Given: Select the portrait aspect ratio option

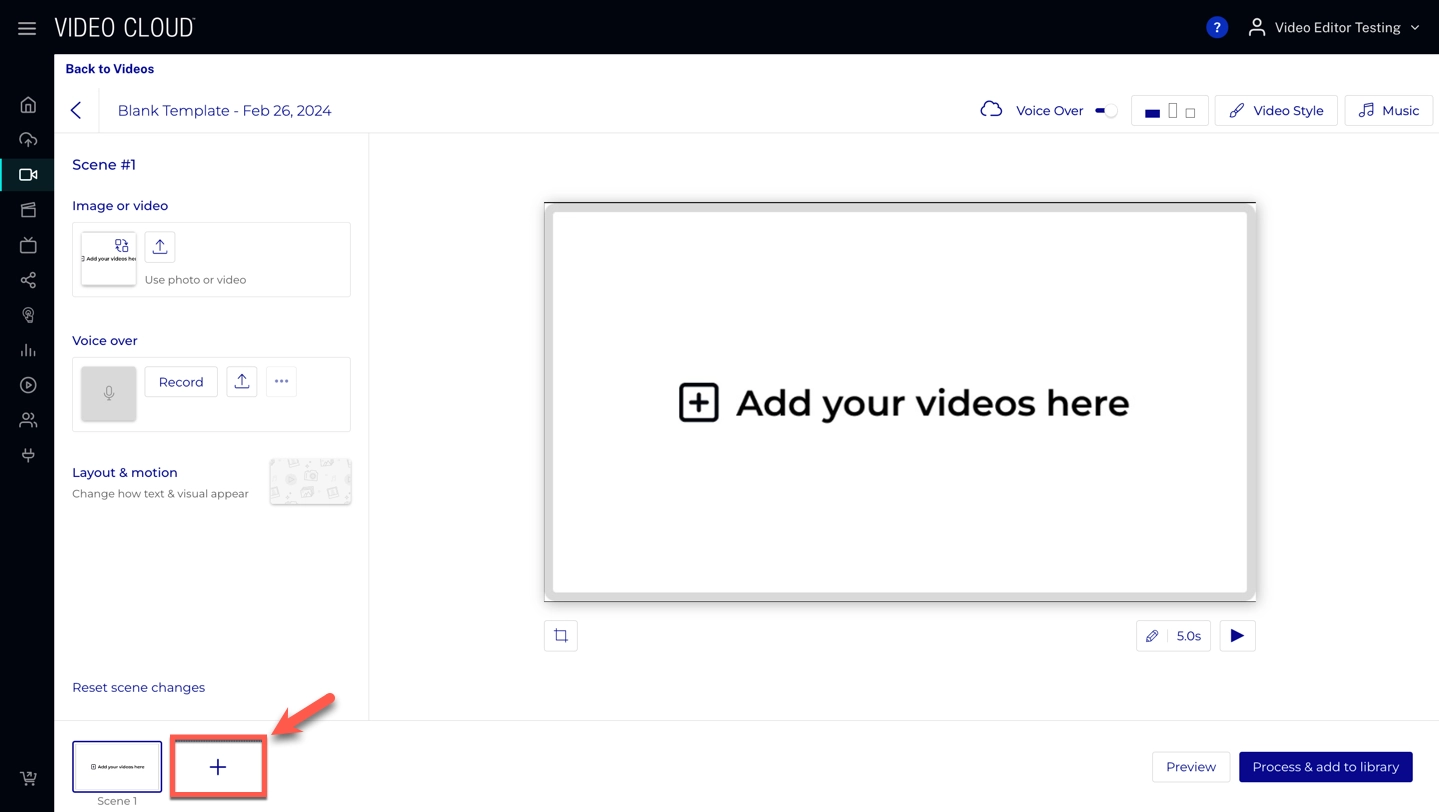Looking at the screenshot, I should point(1172,111).
